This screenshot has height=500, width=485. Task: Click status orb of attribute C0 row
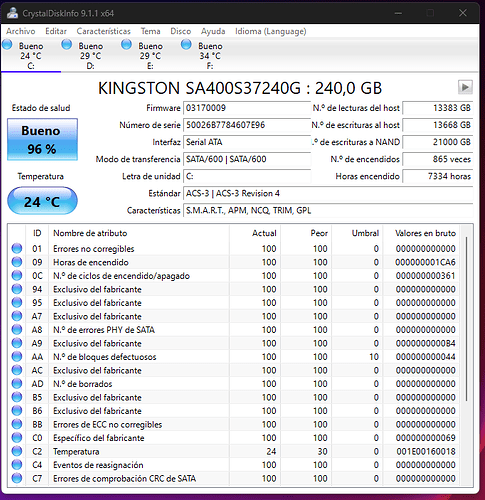point(17,437)
